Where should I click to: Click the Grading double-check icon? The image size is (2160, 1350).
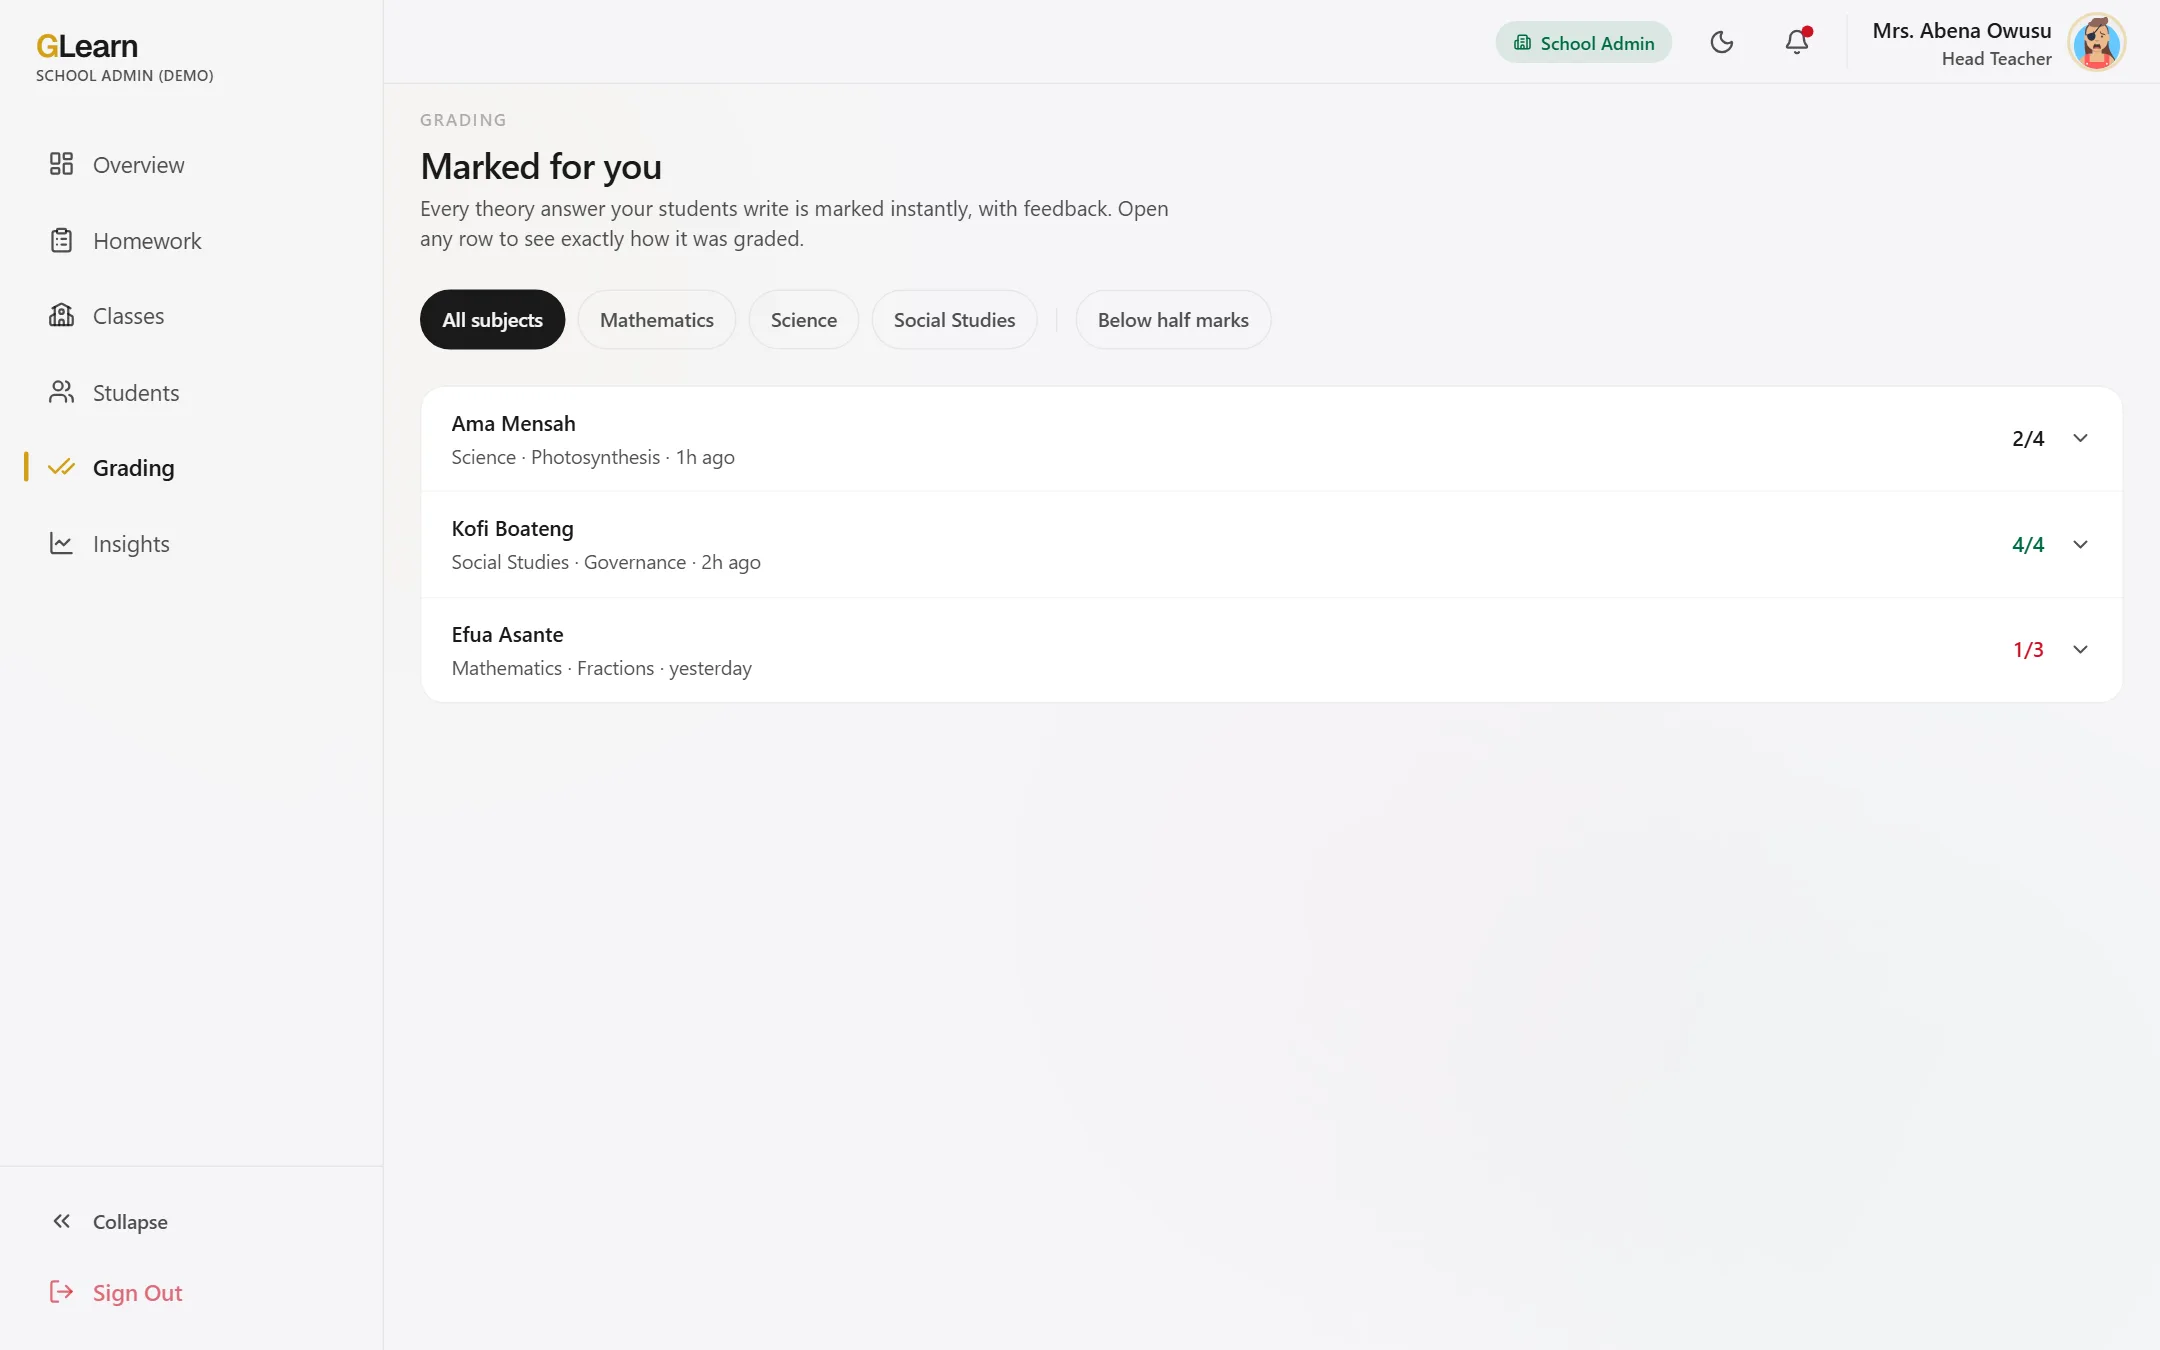tap(61, 467)
